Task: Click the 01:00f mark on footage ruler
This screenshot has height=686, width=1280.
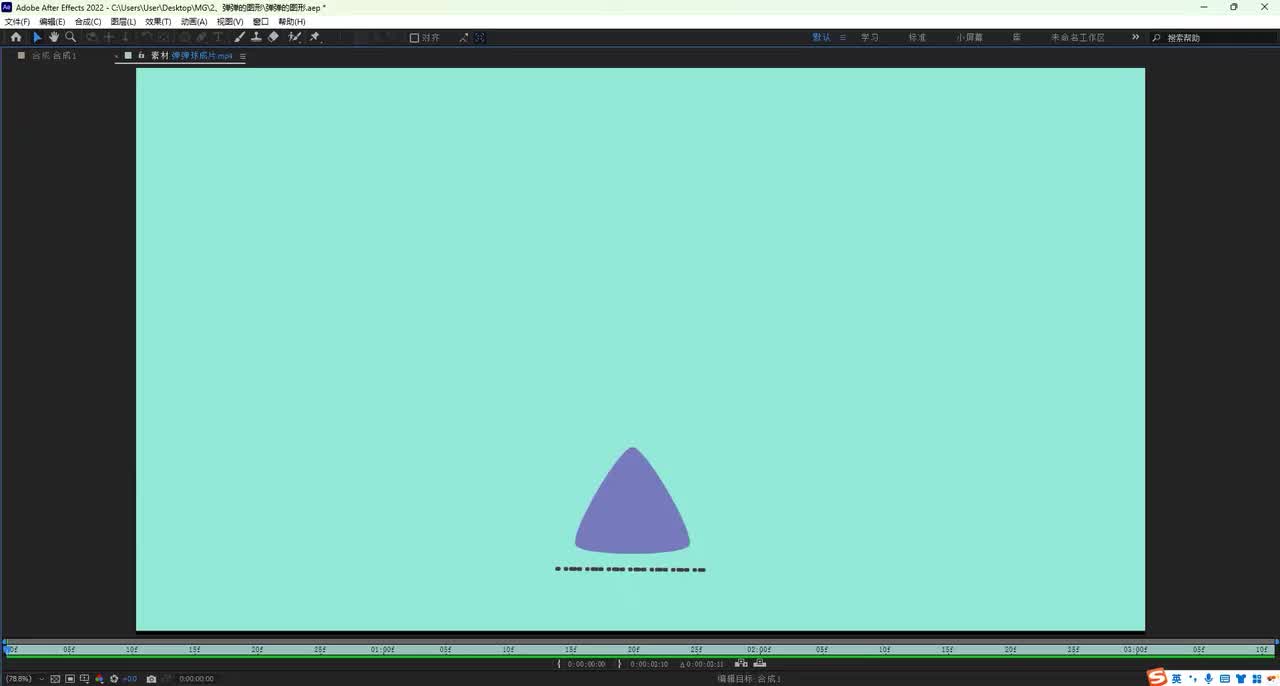Action: coord(382,649)
